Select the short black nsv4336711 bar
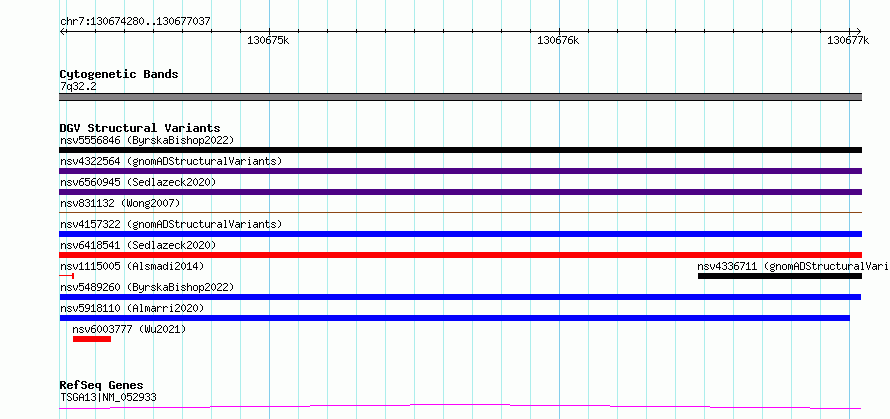890x419 pixels. click(780, 276)
